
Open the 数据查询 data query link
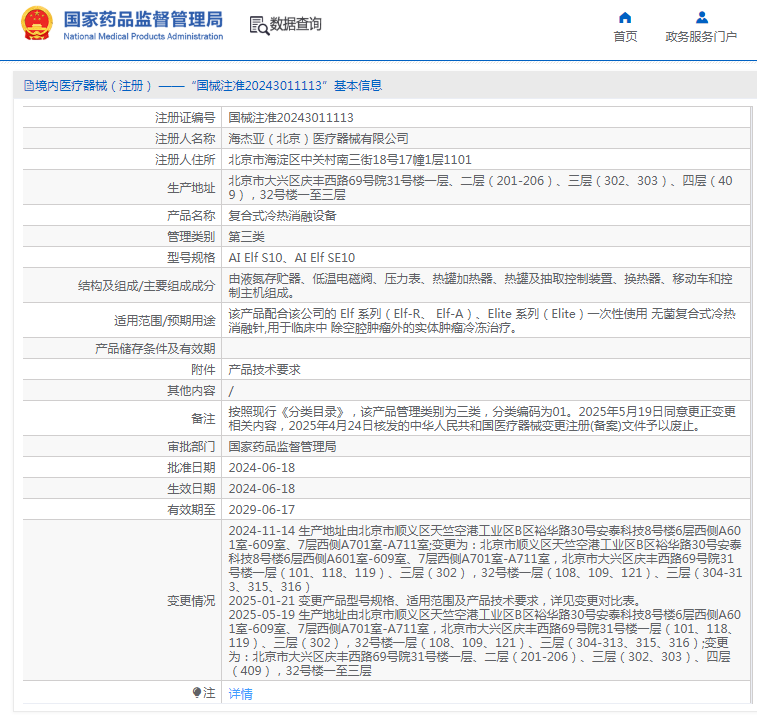pyautogui.click(x=295, y=24)
